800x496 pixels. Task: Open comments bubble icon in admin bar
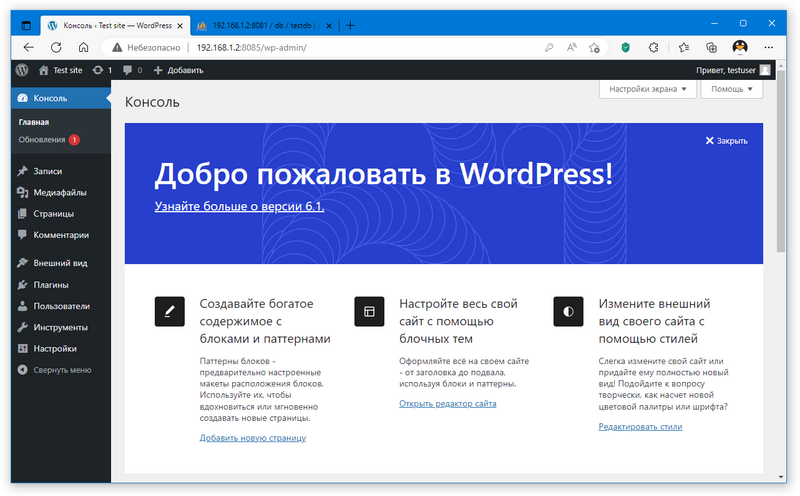click(x=128, y=70)
